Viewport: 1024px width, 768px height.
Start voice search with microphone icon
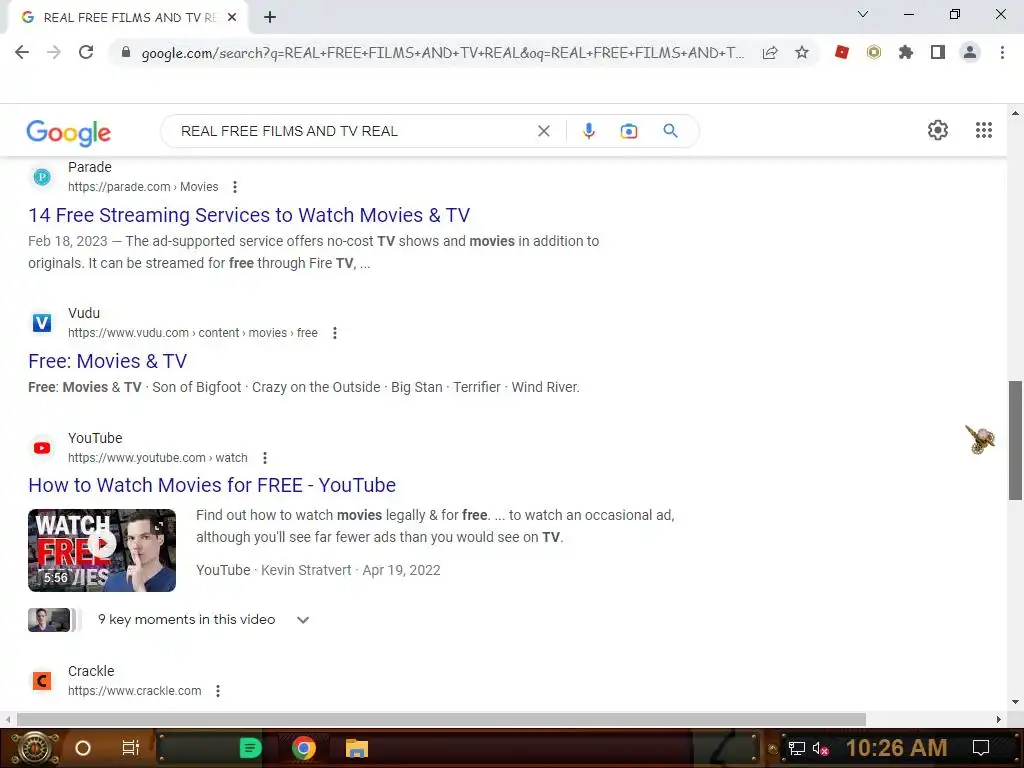588,131
